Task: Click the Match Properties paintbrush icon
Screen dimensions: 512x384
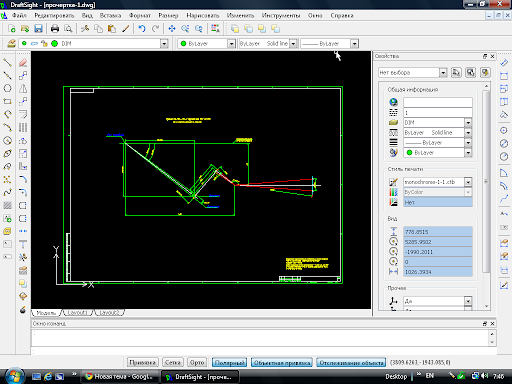Action: click(125, 29)
